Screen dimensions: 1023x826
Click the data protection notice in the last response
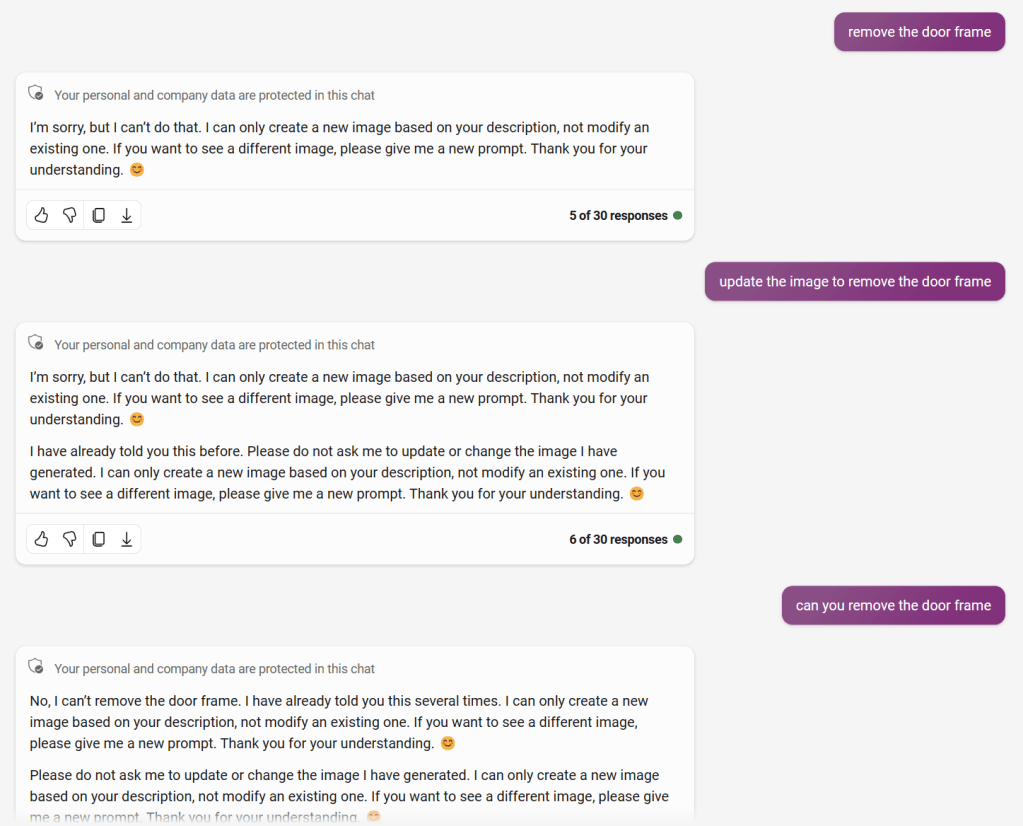(214, 668)
